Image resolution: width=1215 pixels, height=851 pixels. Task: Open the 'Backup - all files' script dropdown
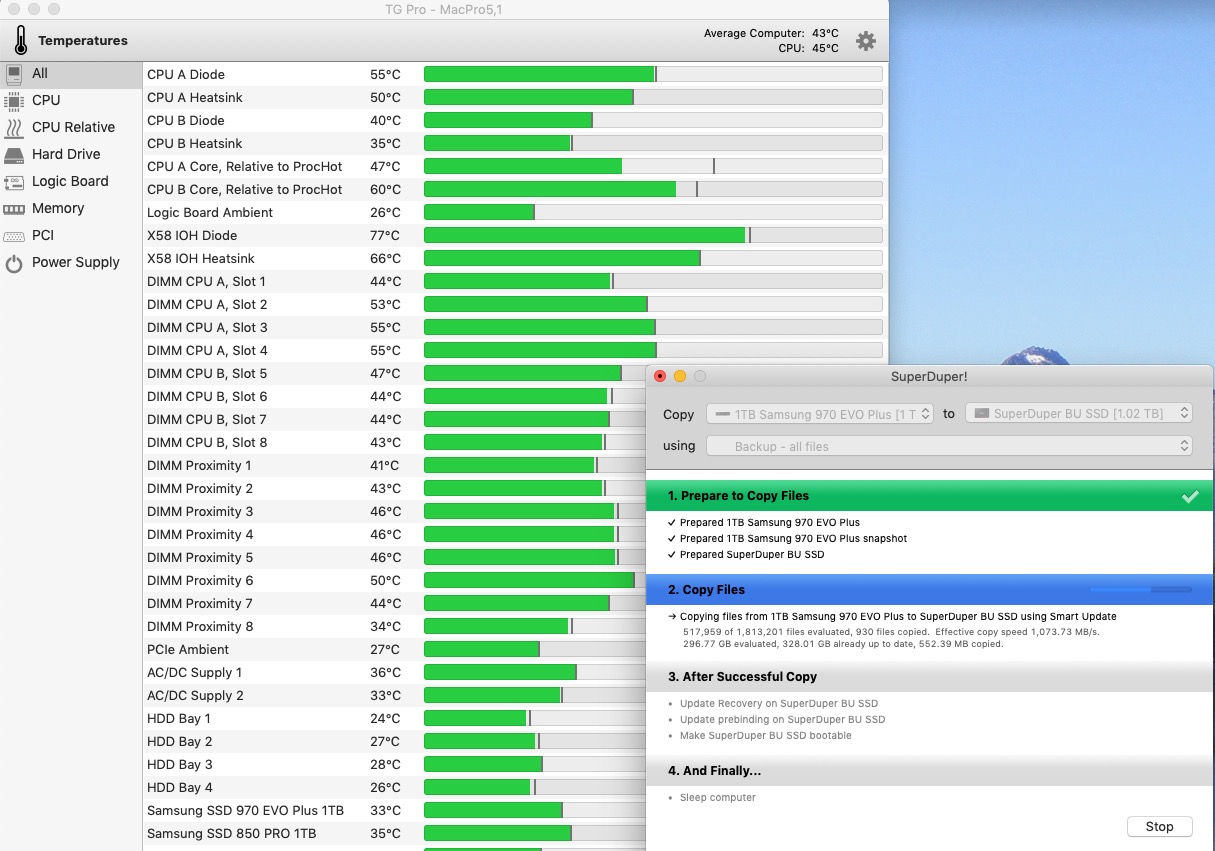click(949, 446)
